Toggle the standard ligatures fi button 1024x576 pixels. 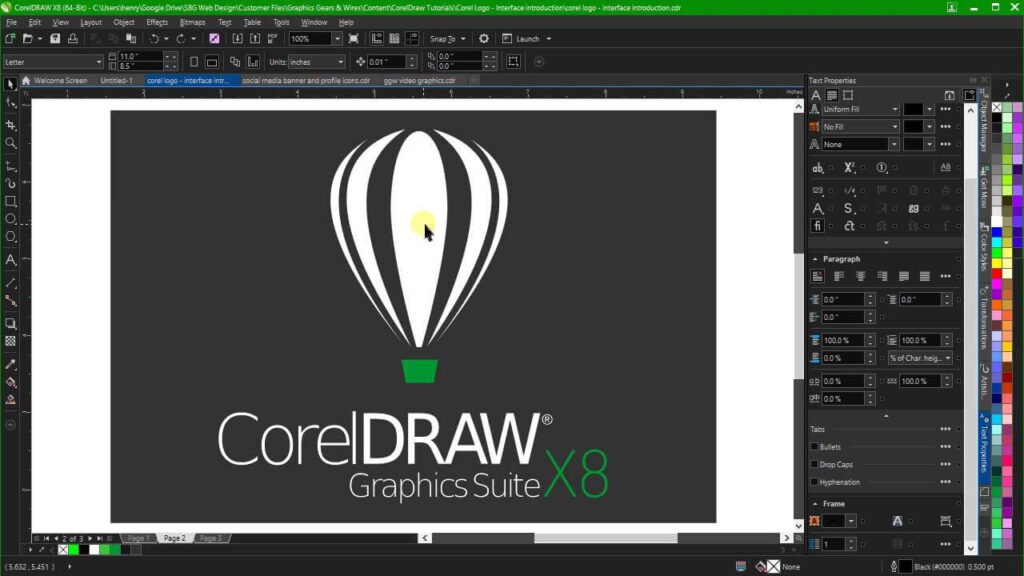(x=818, y=226)
